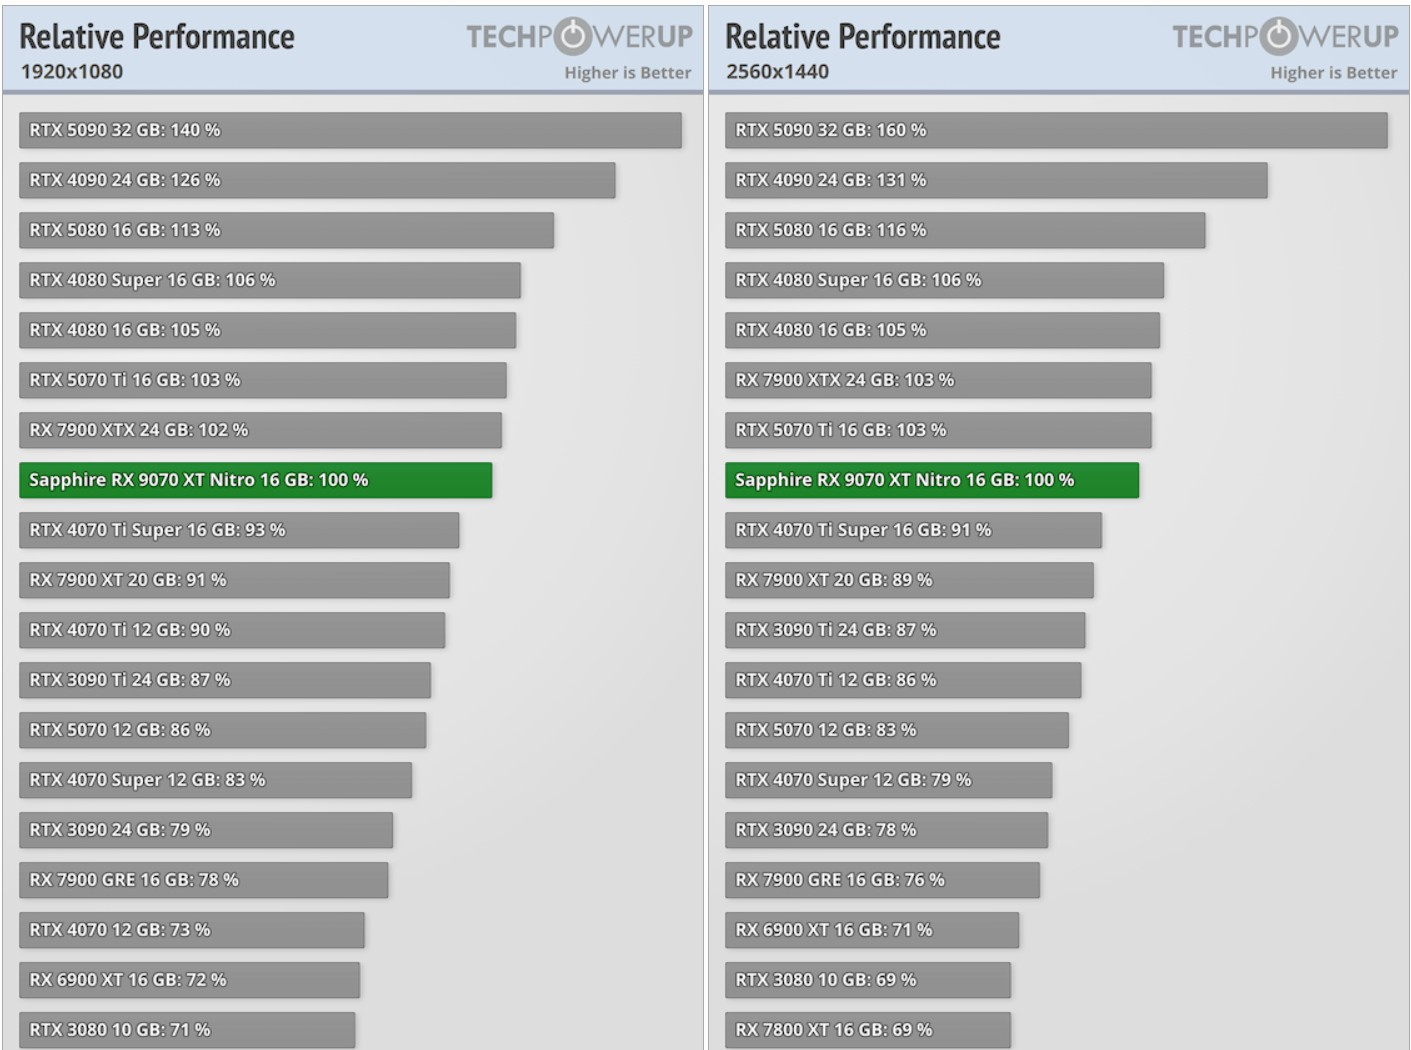This screenshot has width=1411, height=1050.
Task: Select 'RX 7900 GRE 16 GB: 78 %' bar
Action: (x=203, y=880)
